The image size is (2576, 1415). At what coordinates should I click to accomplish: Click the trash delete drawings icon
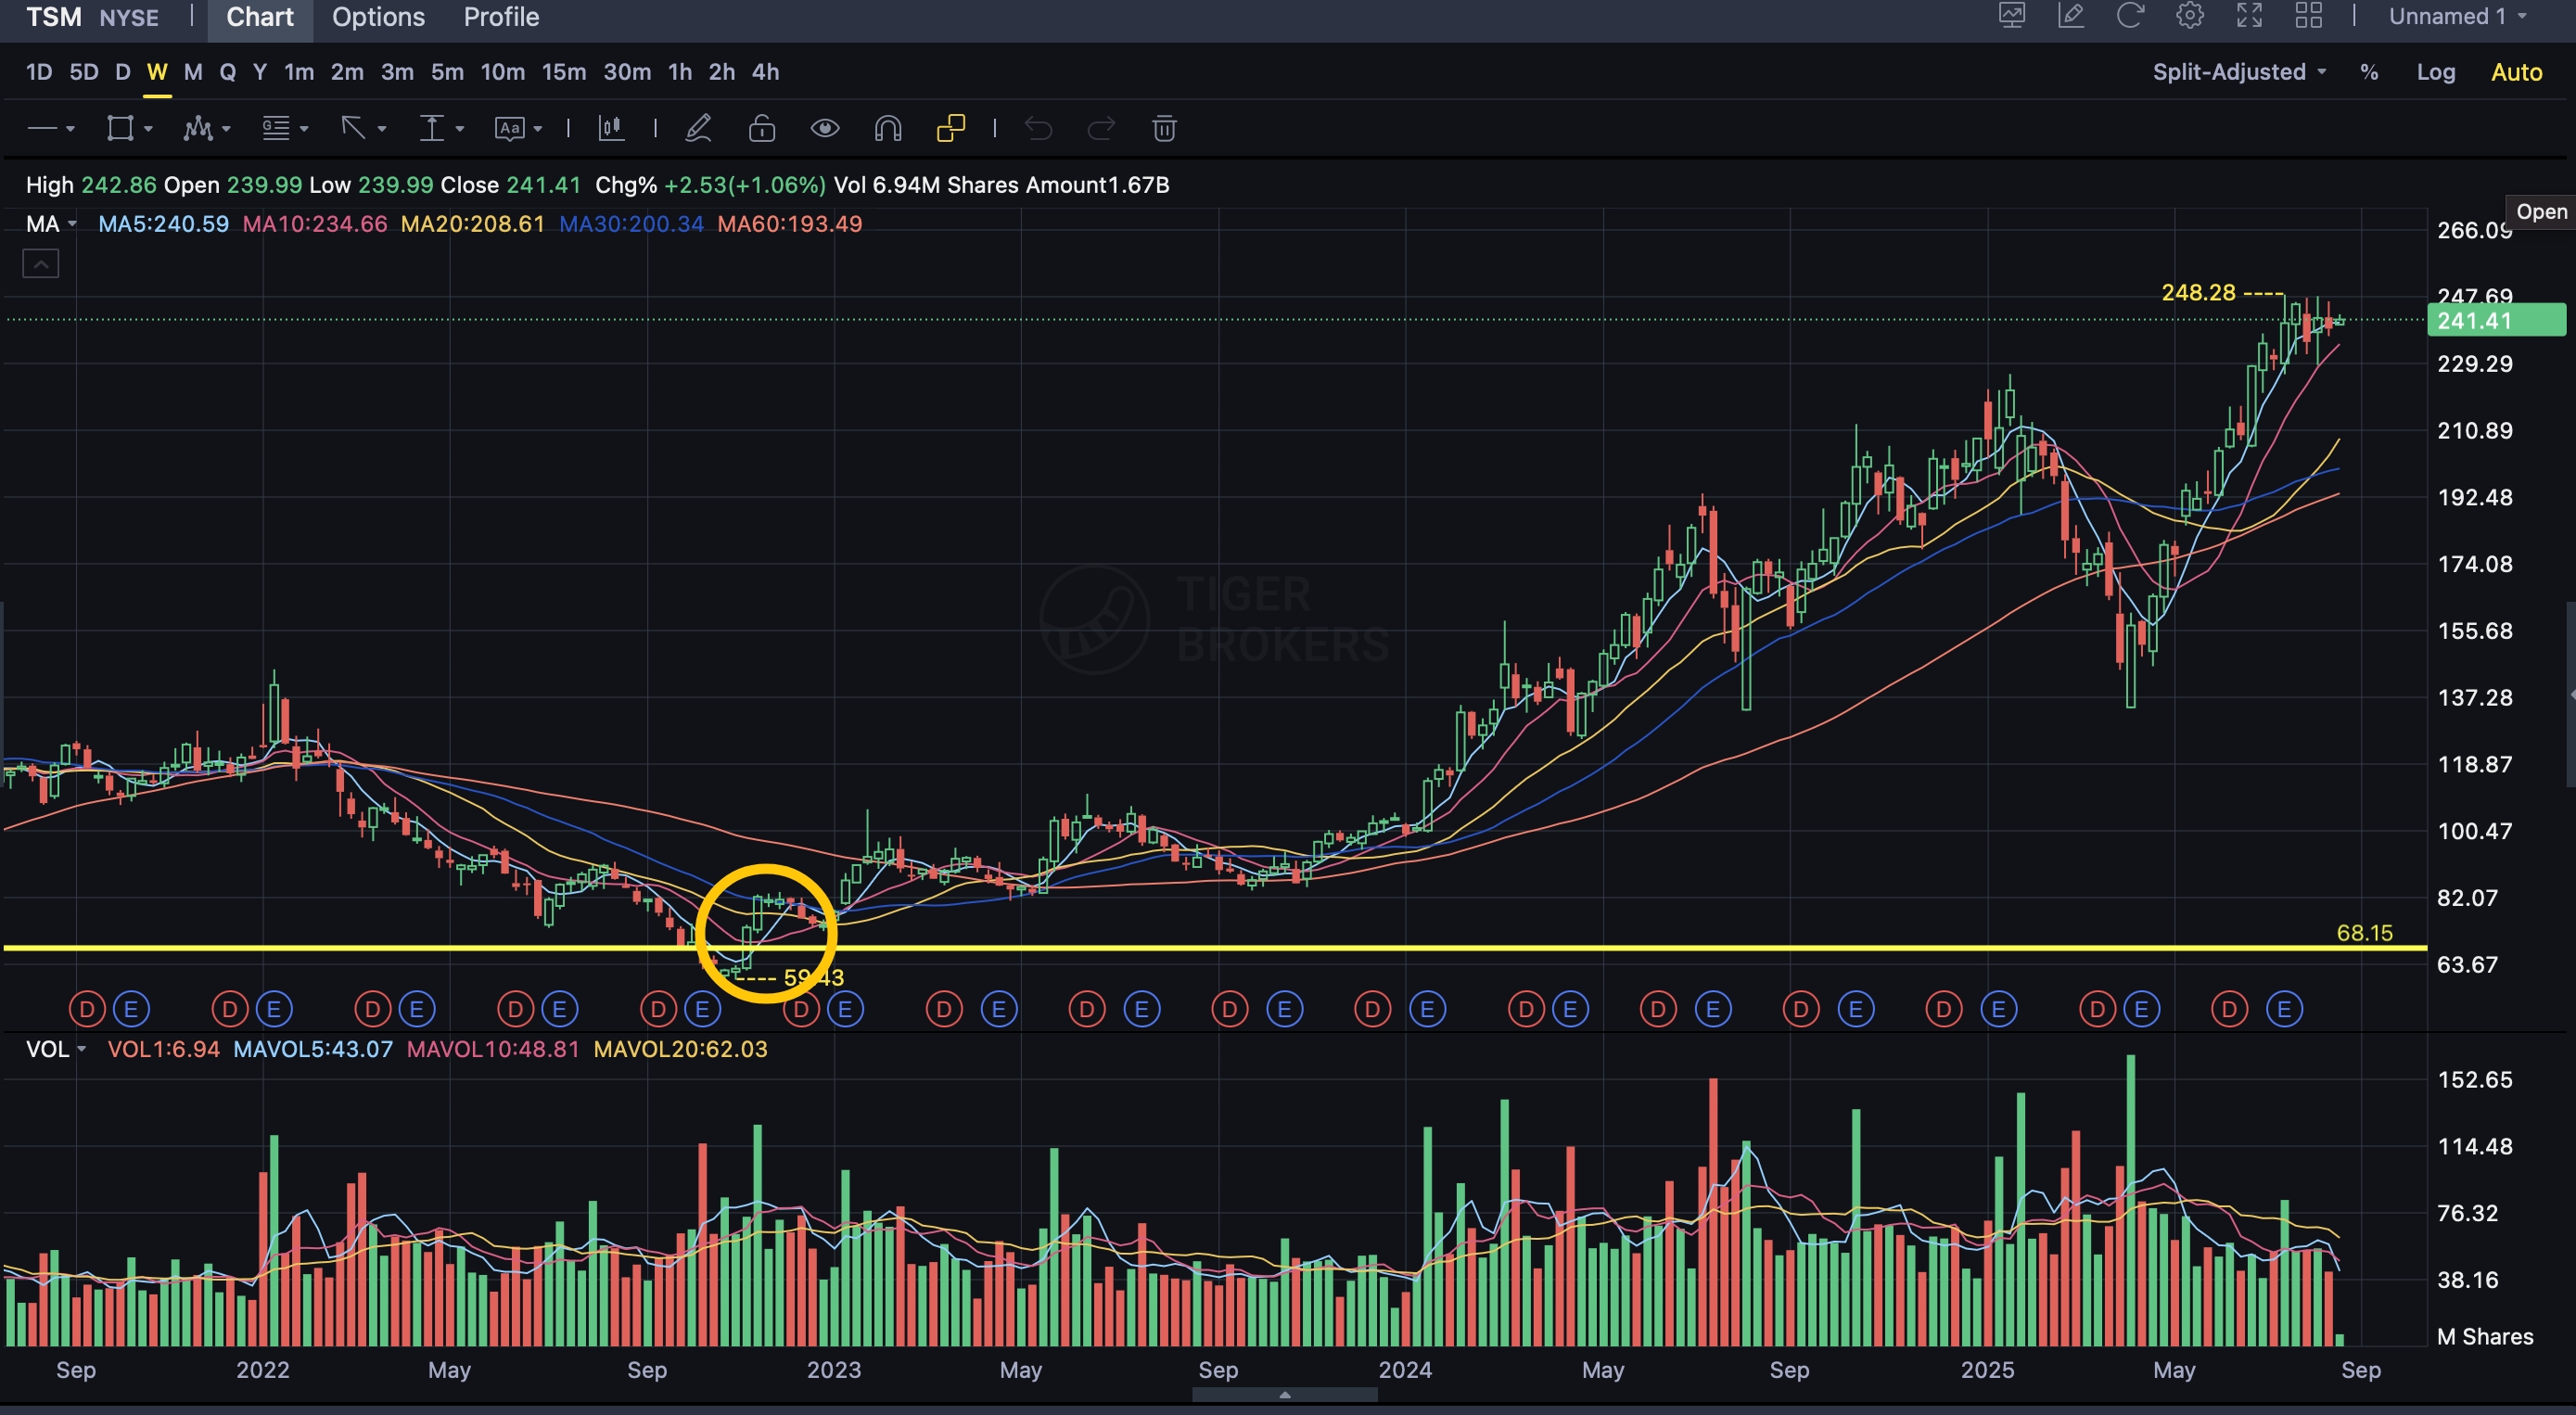(1164, 128)
